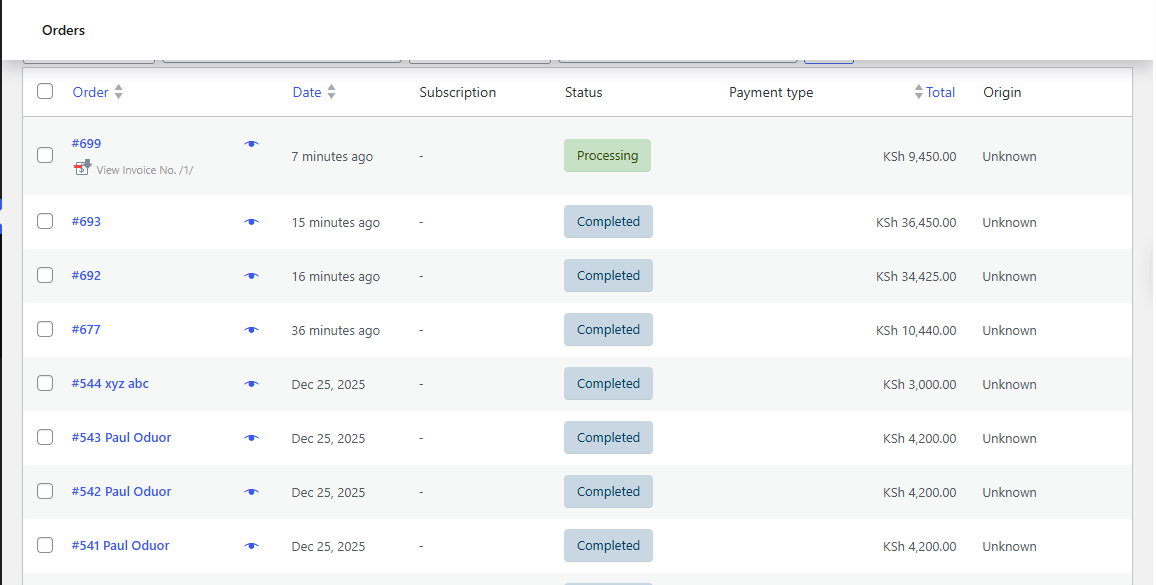This screenshot has width=1156, height=585.
Task: Tick checkbox for order #544 xyz abc
Action: (x=45, y=384)
